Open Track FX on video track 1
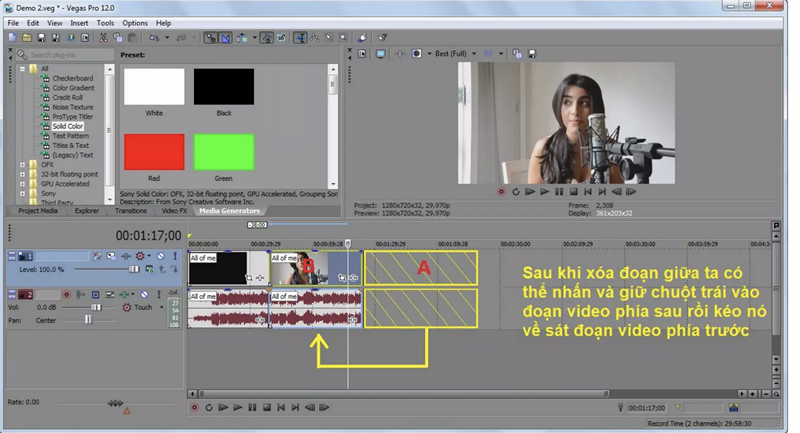800x433 pixels. pos(126,257)
